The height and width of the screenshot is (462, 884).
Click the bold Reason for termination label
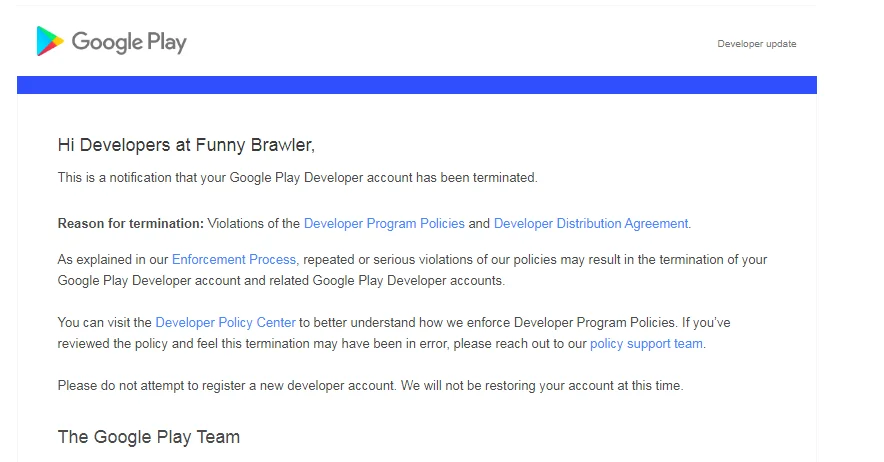click(130, 223)
